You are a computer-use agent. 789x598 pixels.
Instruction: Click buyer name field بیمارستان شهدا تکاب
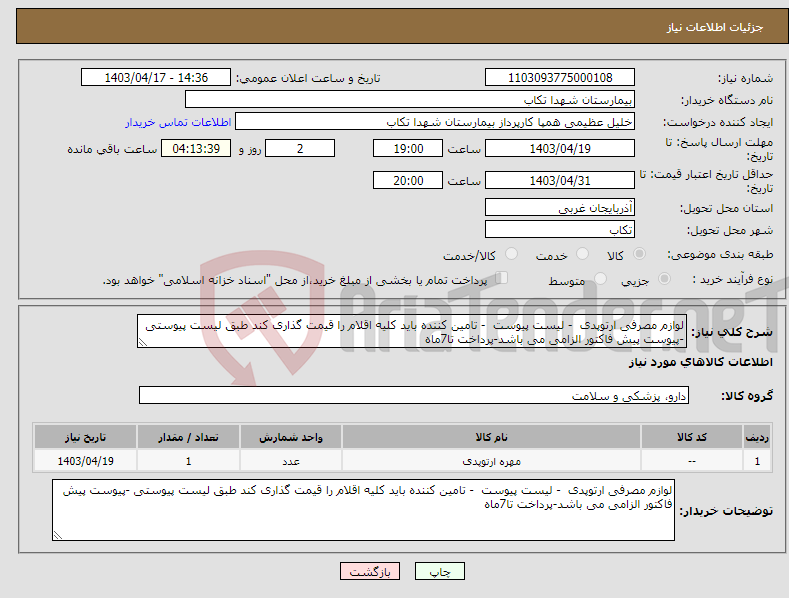pyautogui.click(x=410, y=99)
